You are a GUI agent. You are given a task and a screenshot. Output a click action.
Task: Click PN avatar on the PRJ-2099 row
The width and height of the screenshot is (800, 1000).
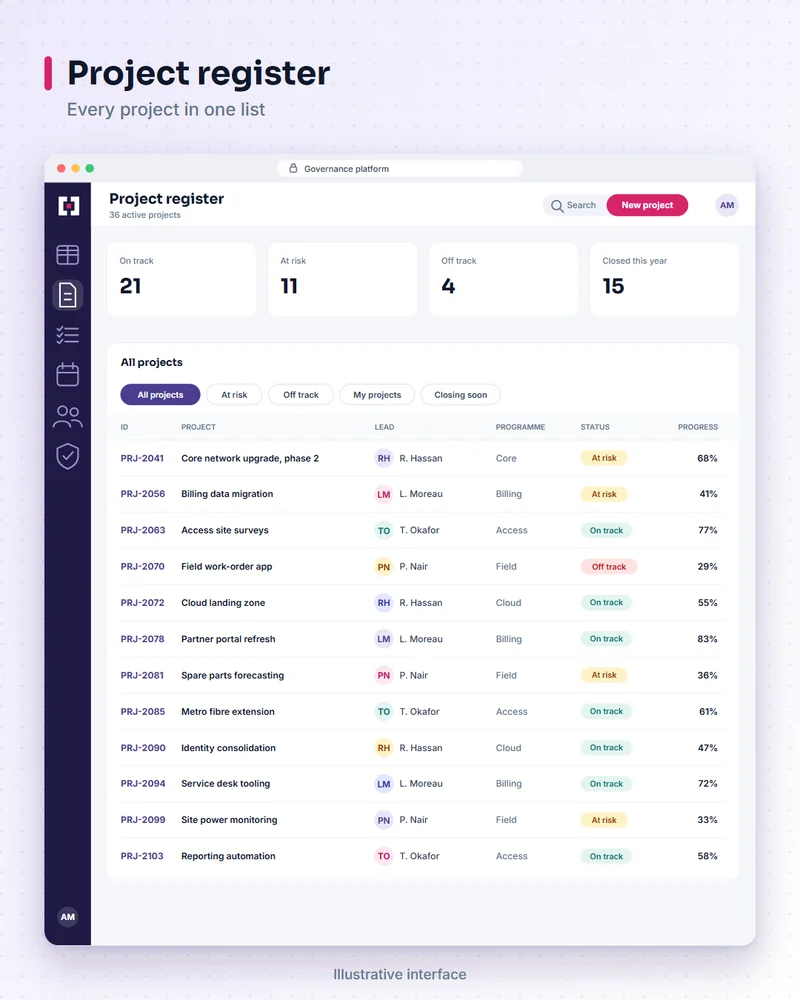click(x=383, y=820)
